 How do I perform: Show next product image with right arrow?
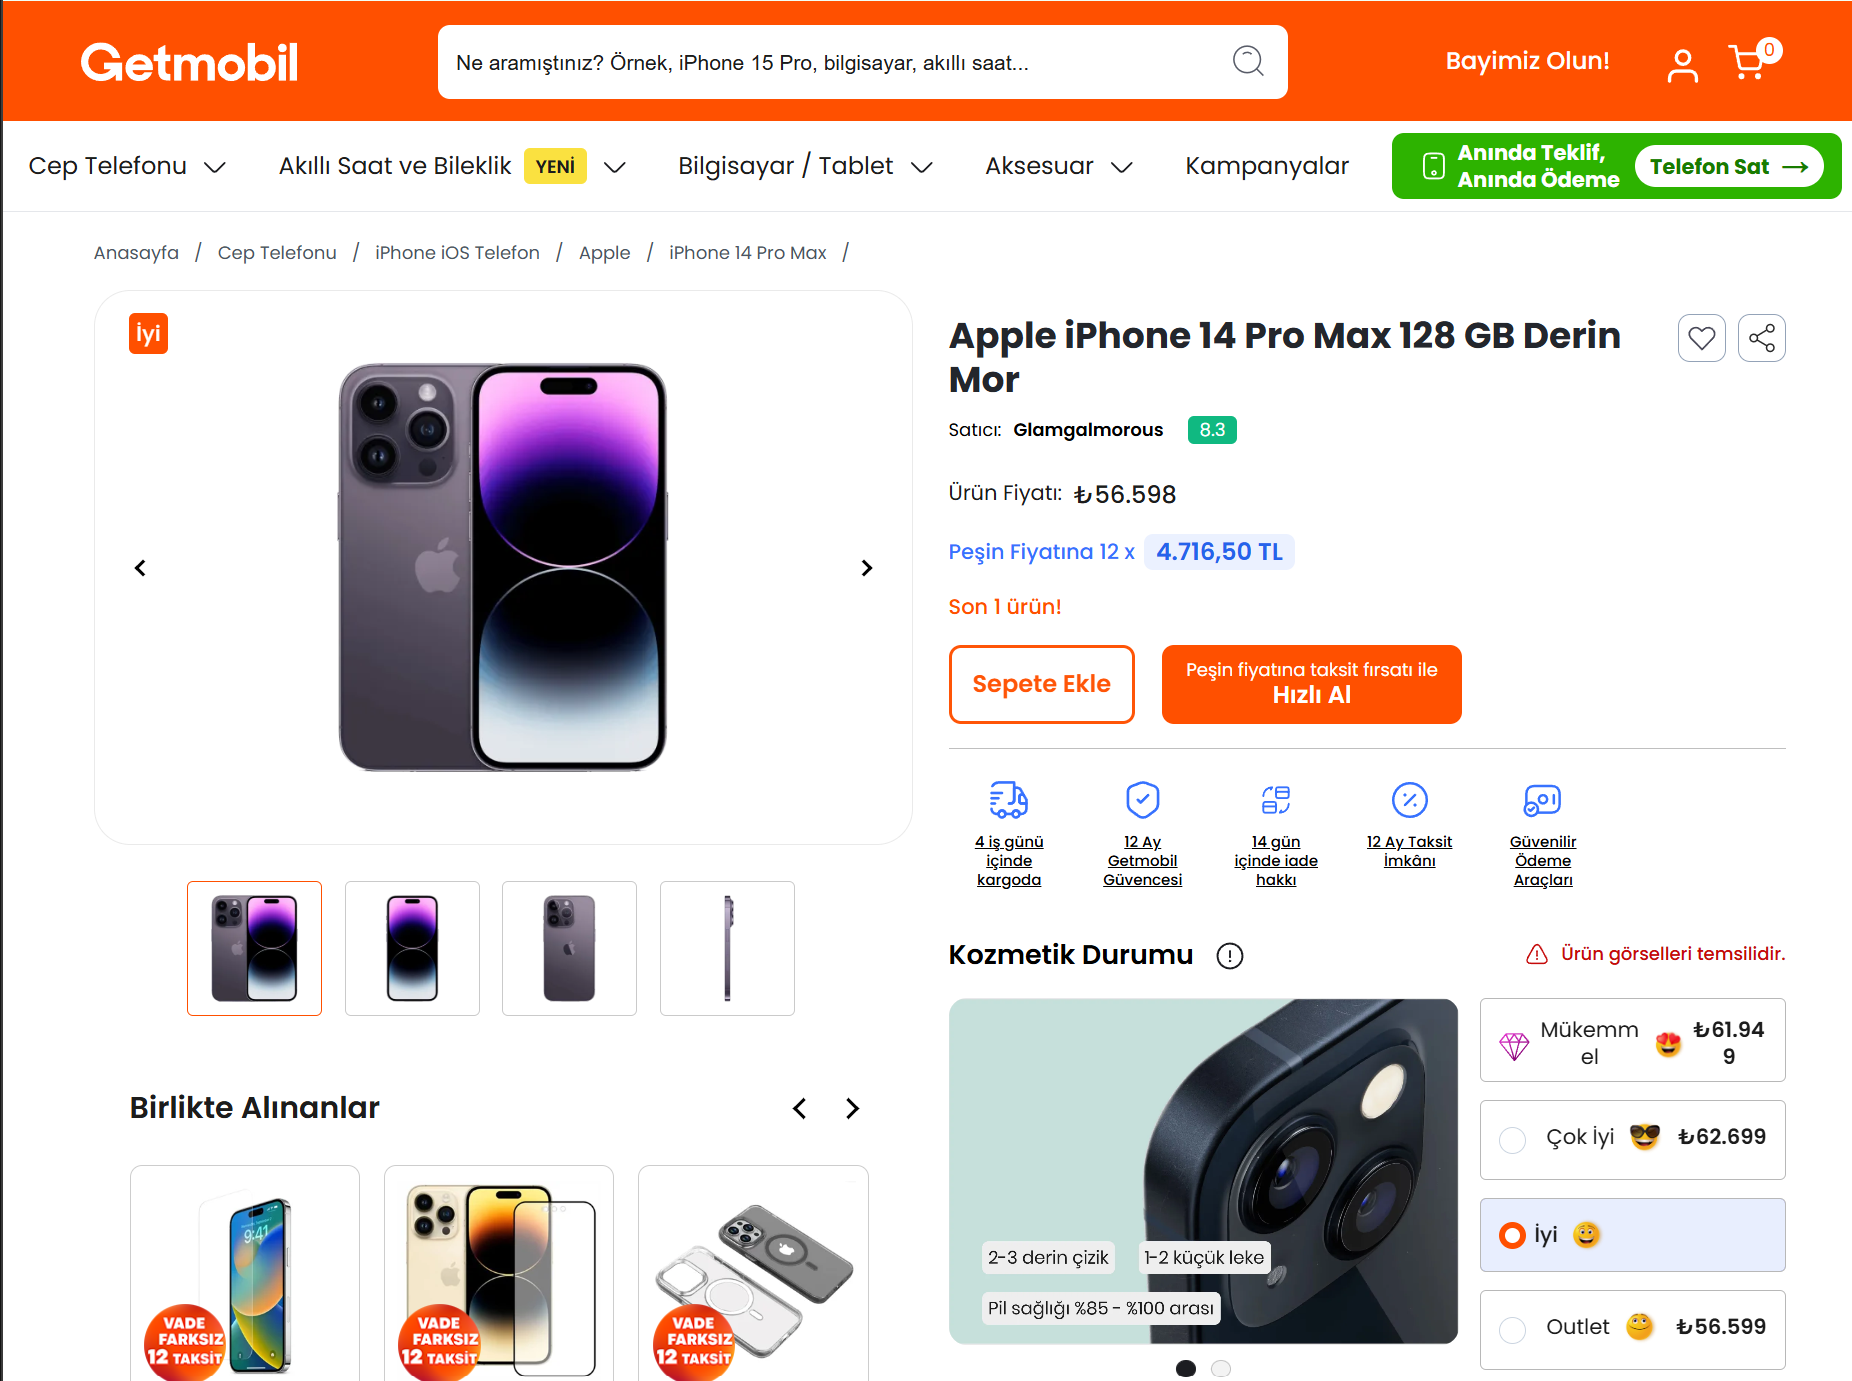866,568
